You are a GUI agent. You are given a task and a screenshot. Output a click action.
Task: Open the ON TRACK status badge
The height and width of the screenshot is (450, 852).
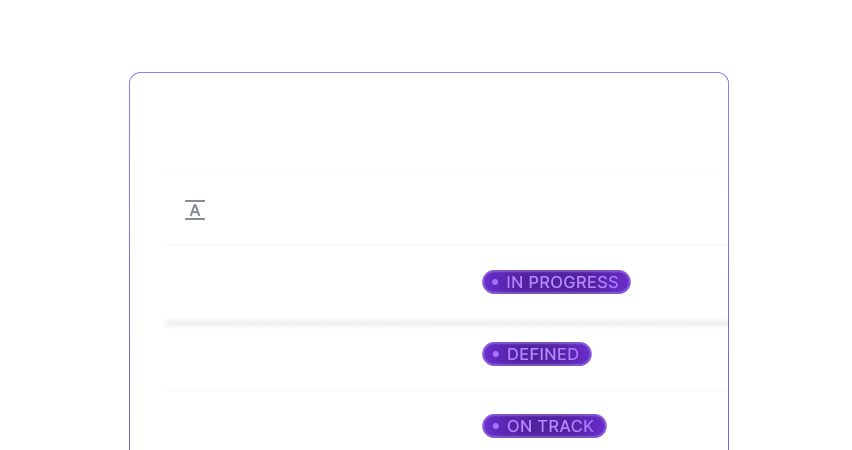click(545, 426)
